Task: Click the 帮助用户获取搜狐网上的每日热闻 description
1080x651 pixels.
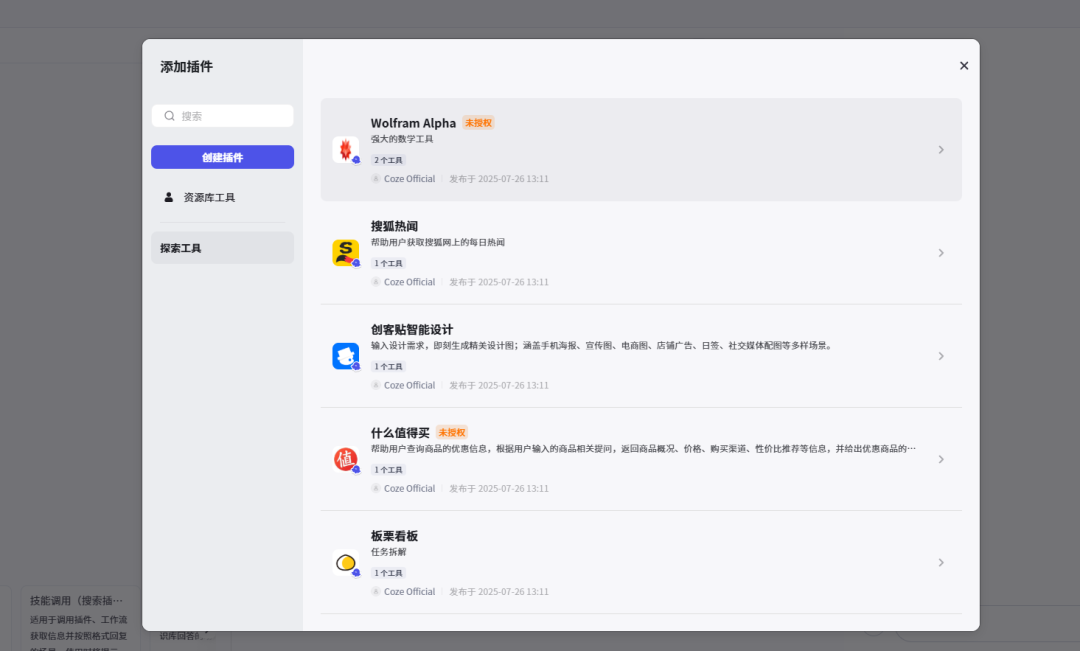Action: pos(438,242)
